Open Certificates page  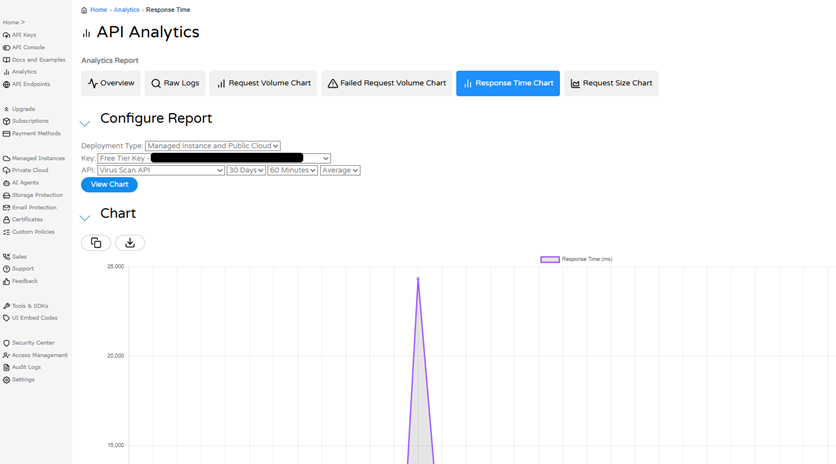[x=22, y=220]
